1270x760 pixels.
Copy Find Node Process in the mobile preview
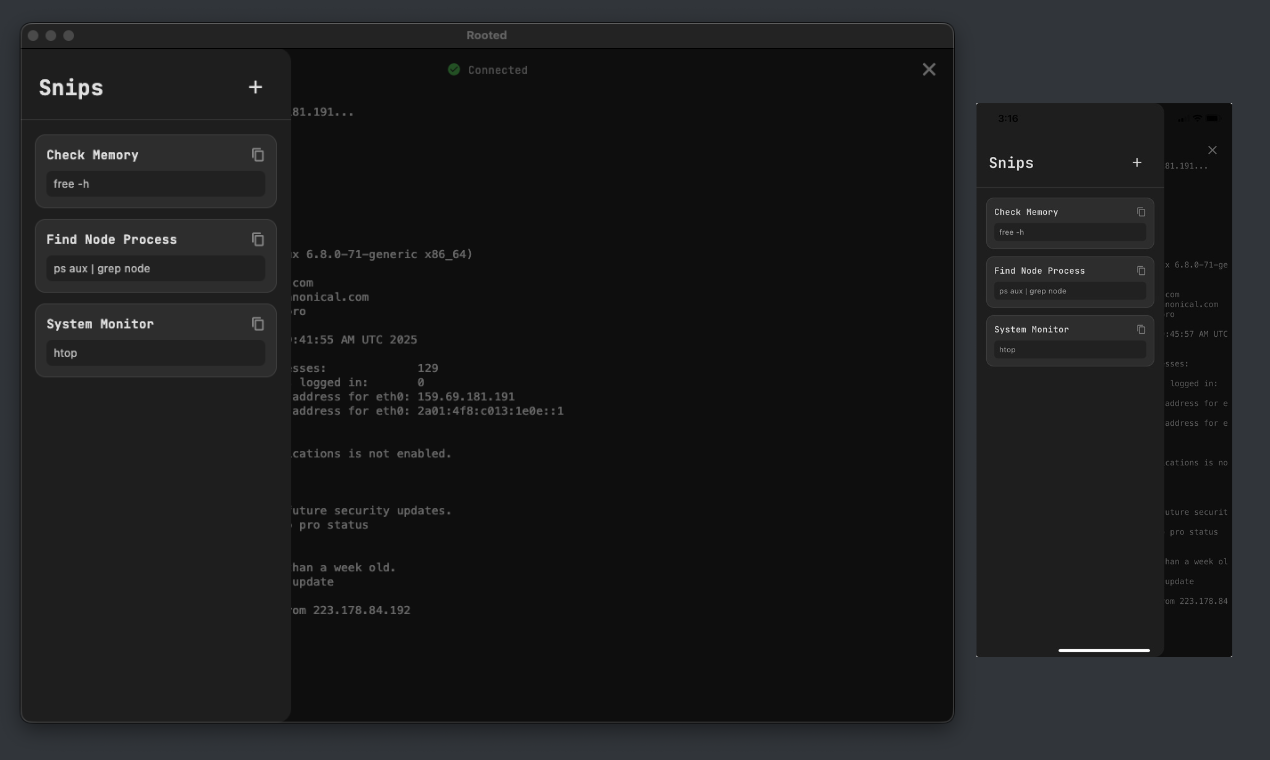1141,270
